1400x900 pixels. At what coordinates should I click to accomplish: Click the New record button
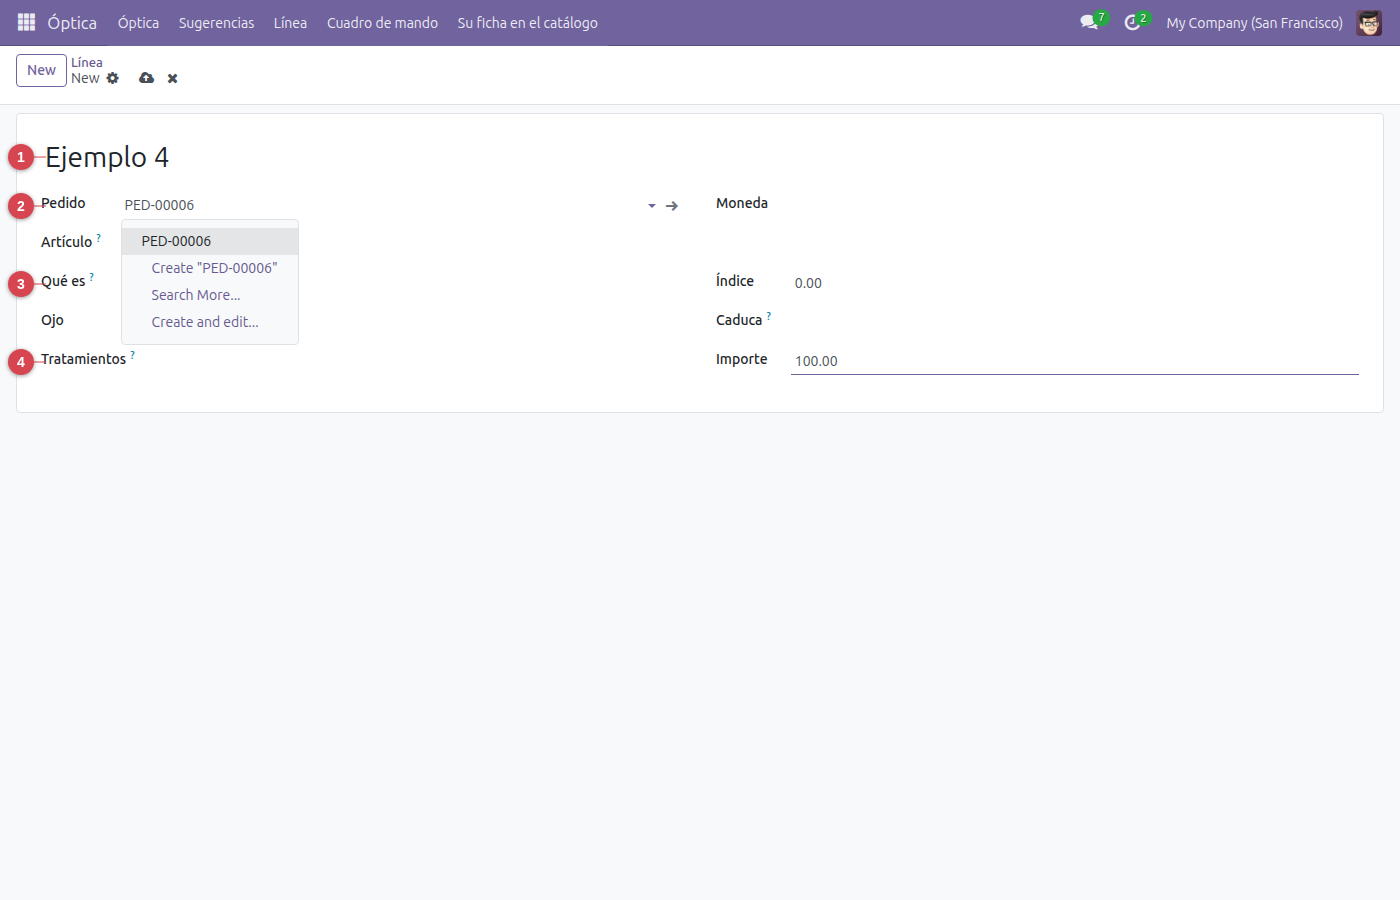41,70
